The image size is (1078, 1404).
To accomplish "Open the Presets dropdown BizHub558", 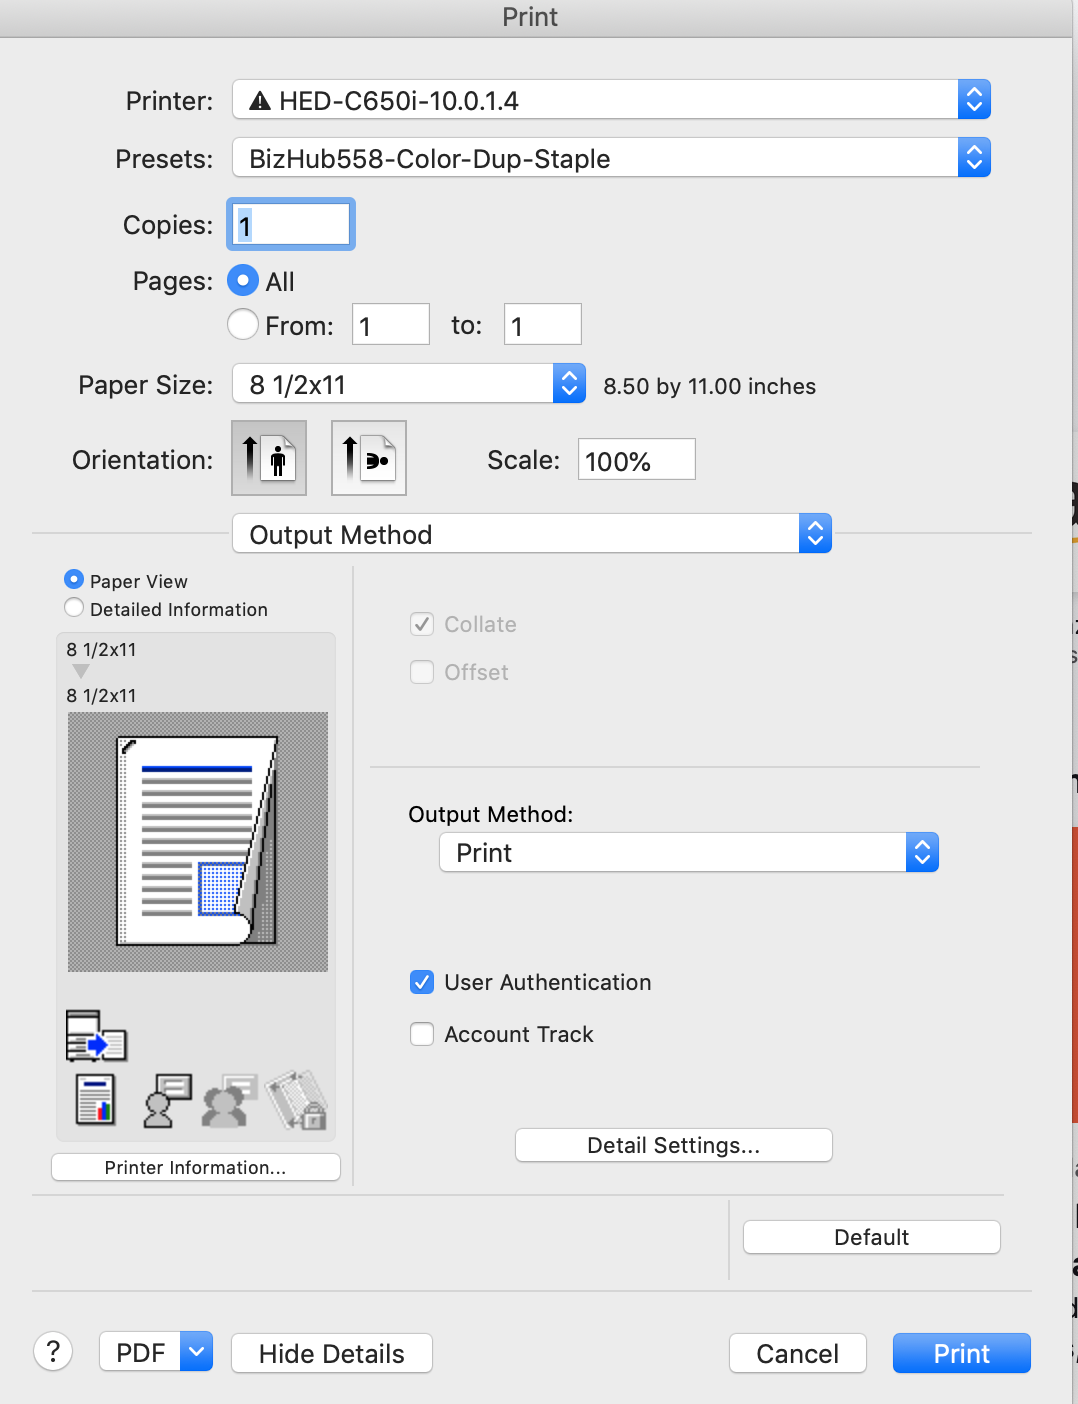I will [611, 157].
